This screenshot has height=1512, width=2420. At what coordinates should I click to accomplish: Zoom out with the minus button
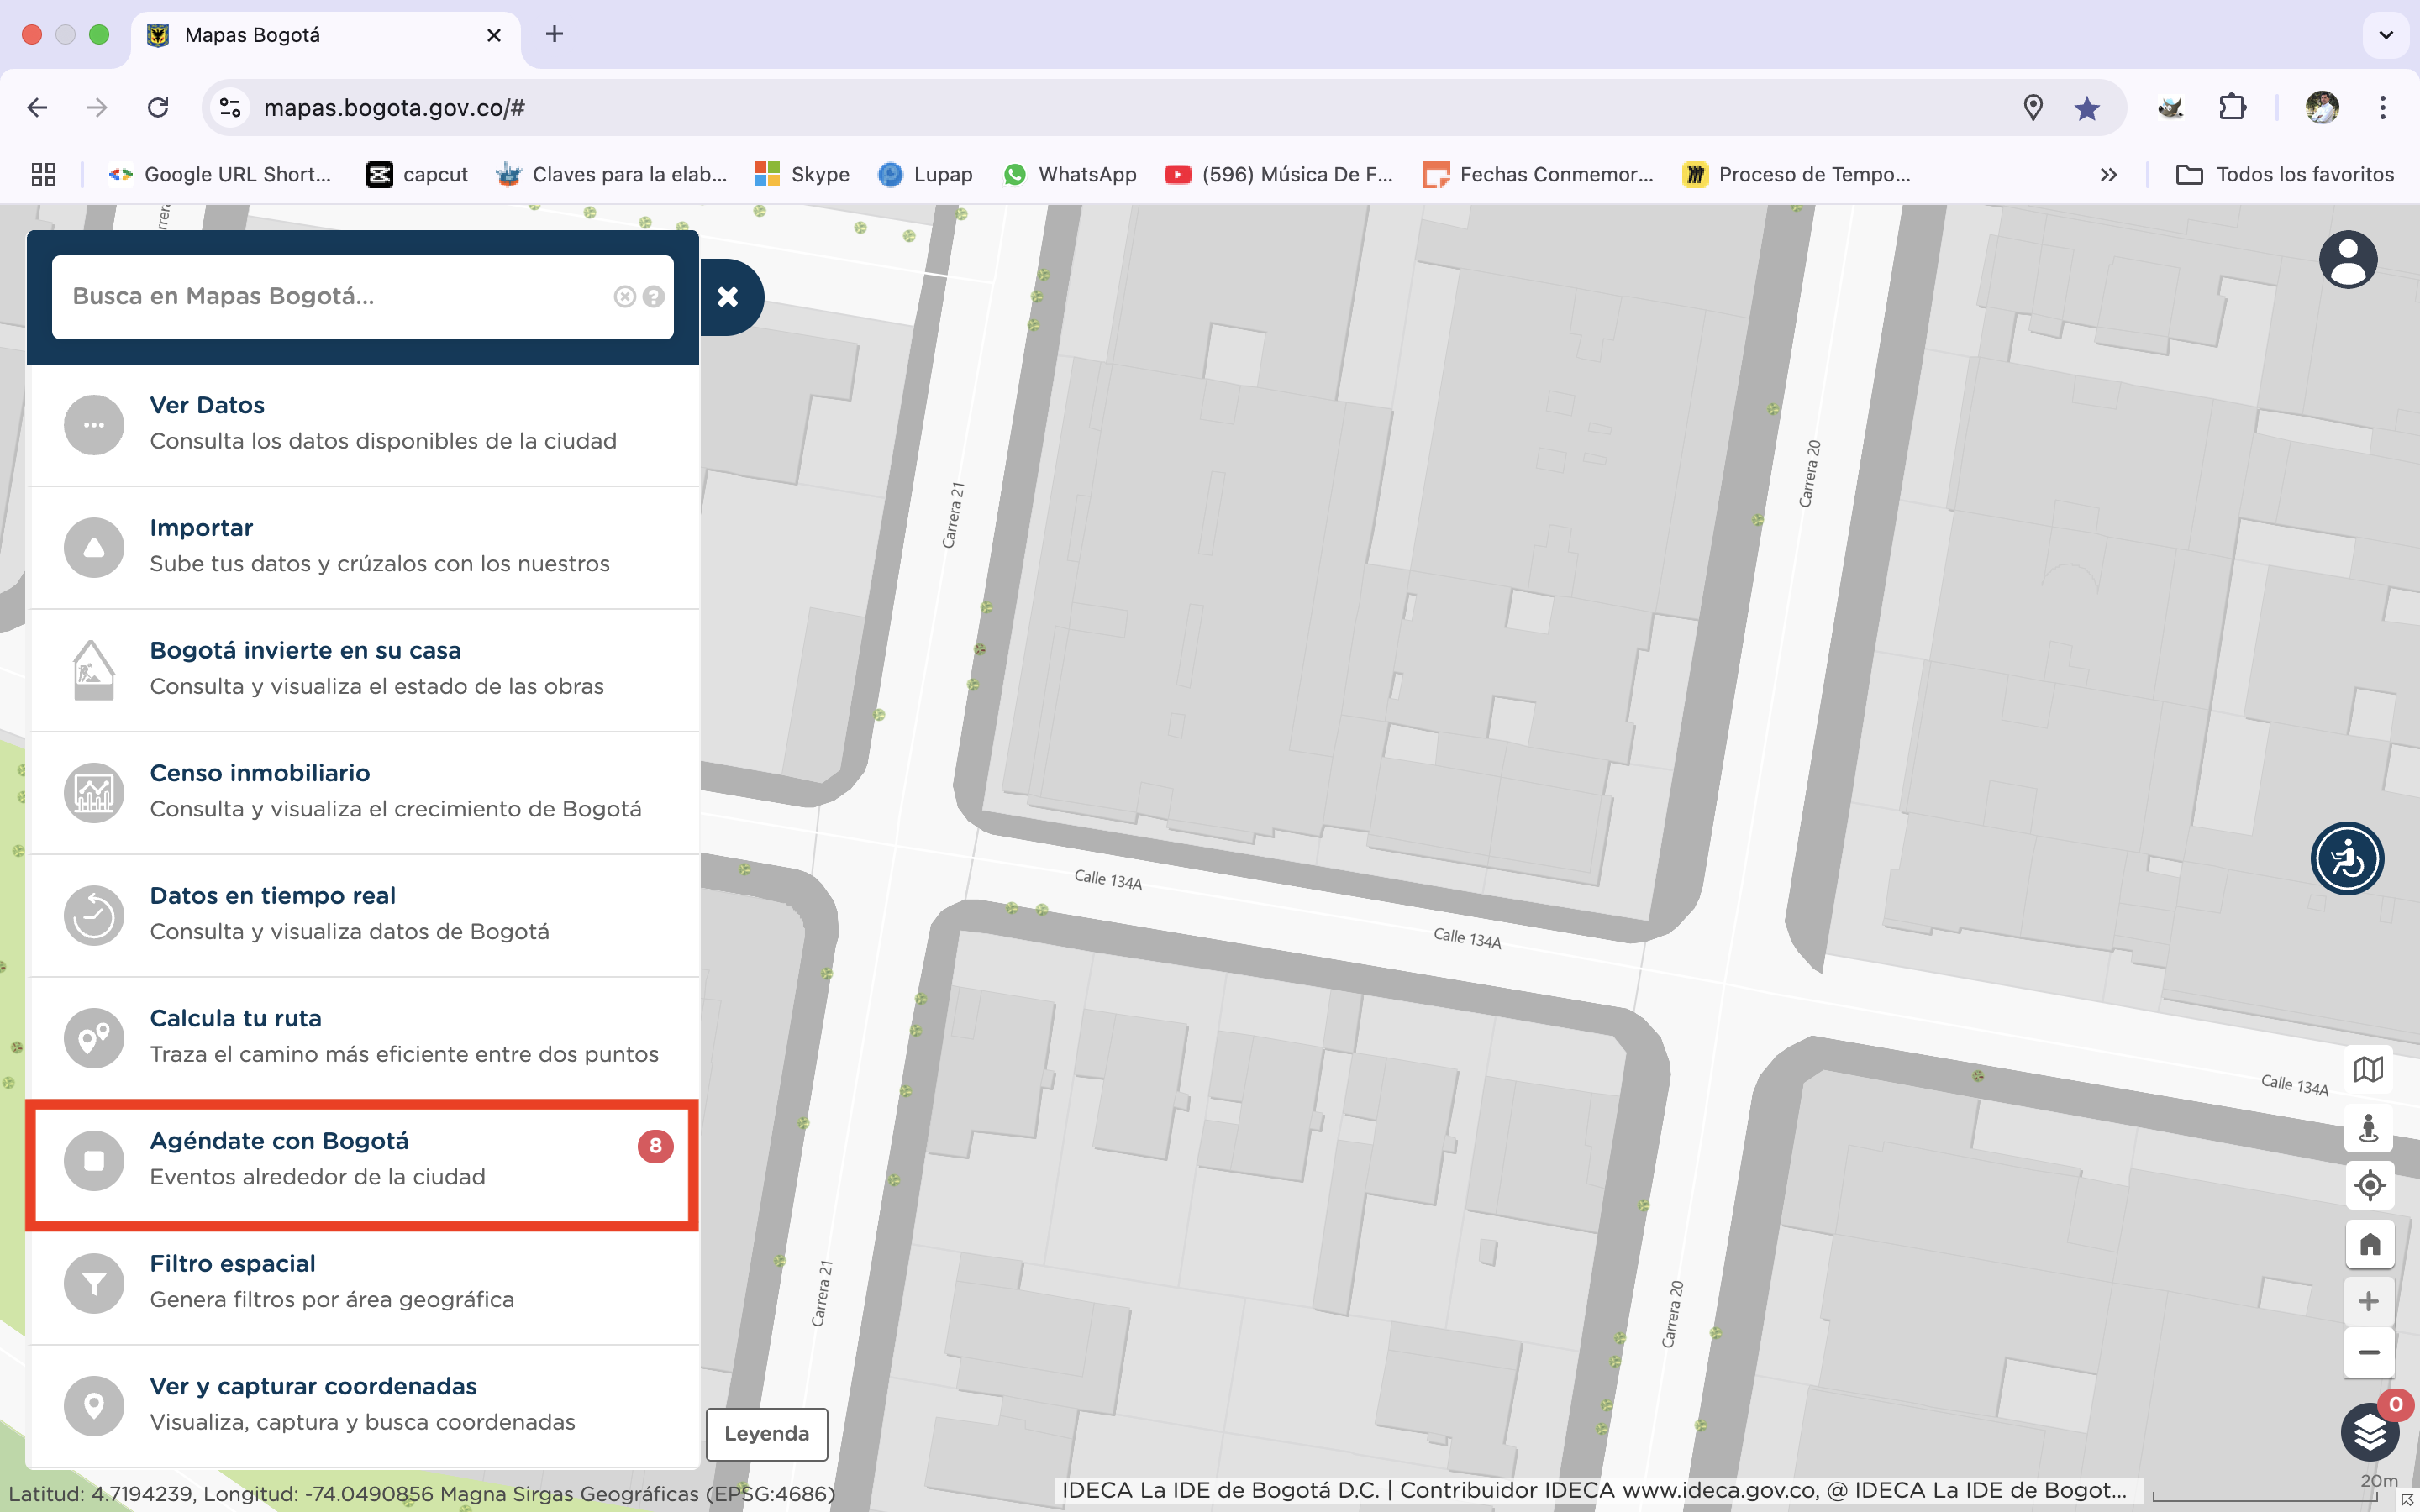click(2368, 1352)
